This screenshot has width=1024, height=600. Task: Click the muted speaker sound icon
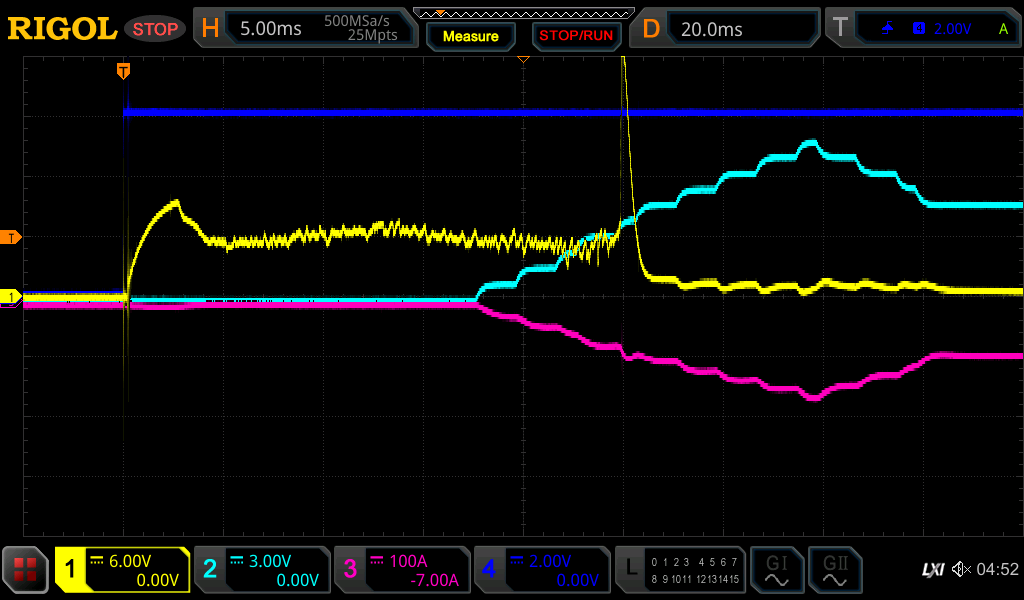click(x=961, y=570)
